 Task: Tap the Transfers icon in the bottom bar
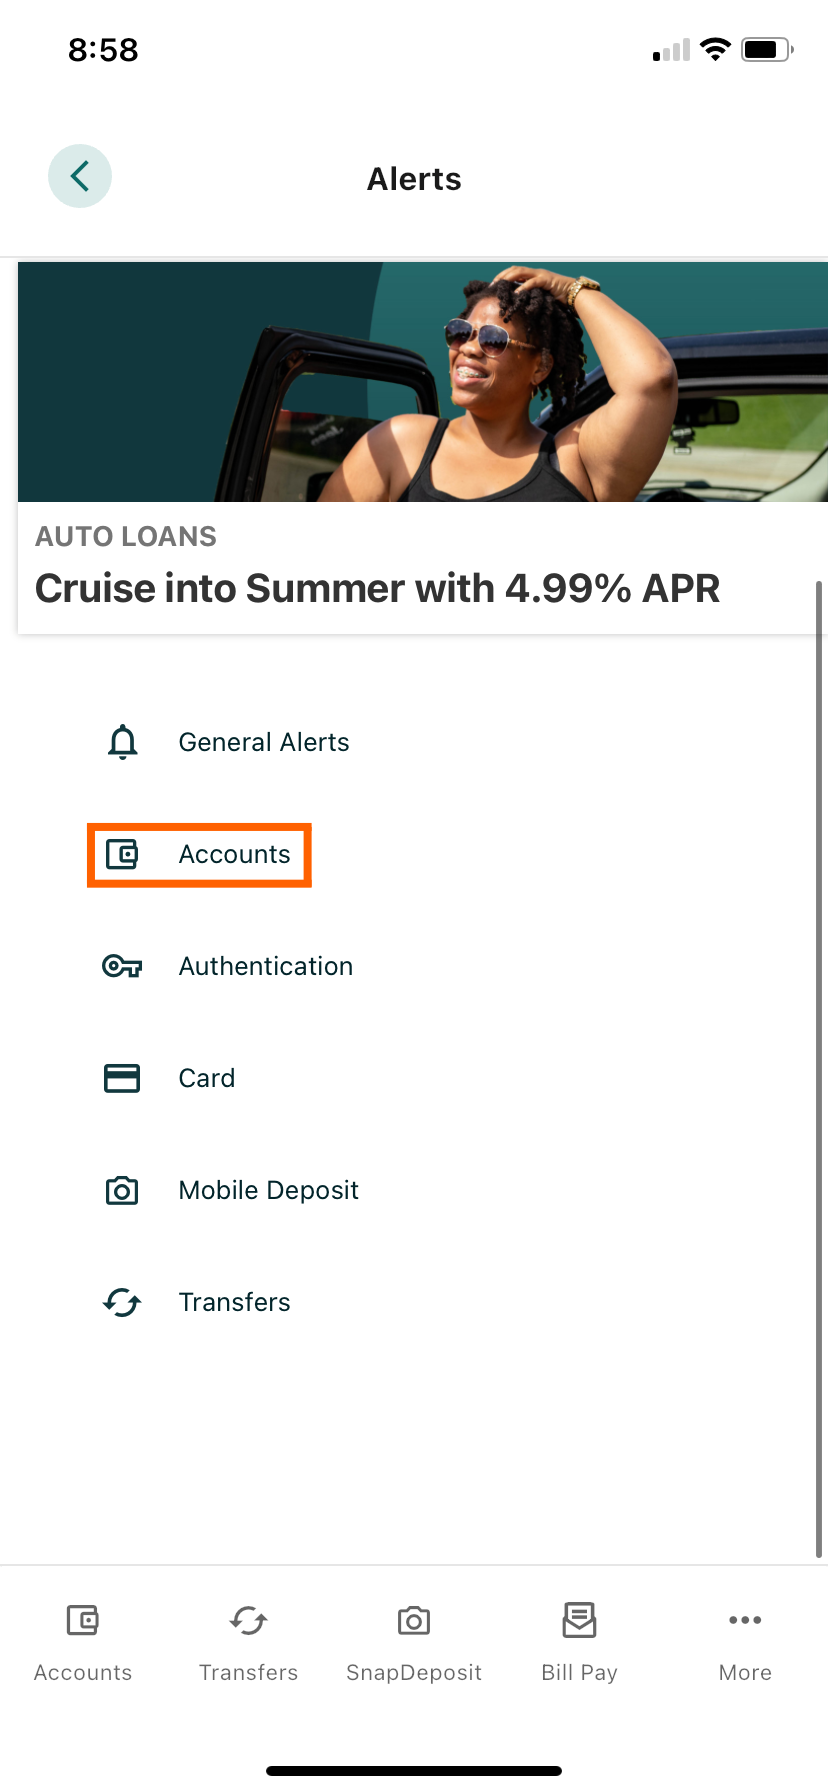click(248, 1638)
